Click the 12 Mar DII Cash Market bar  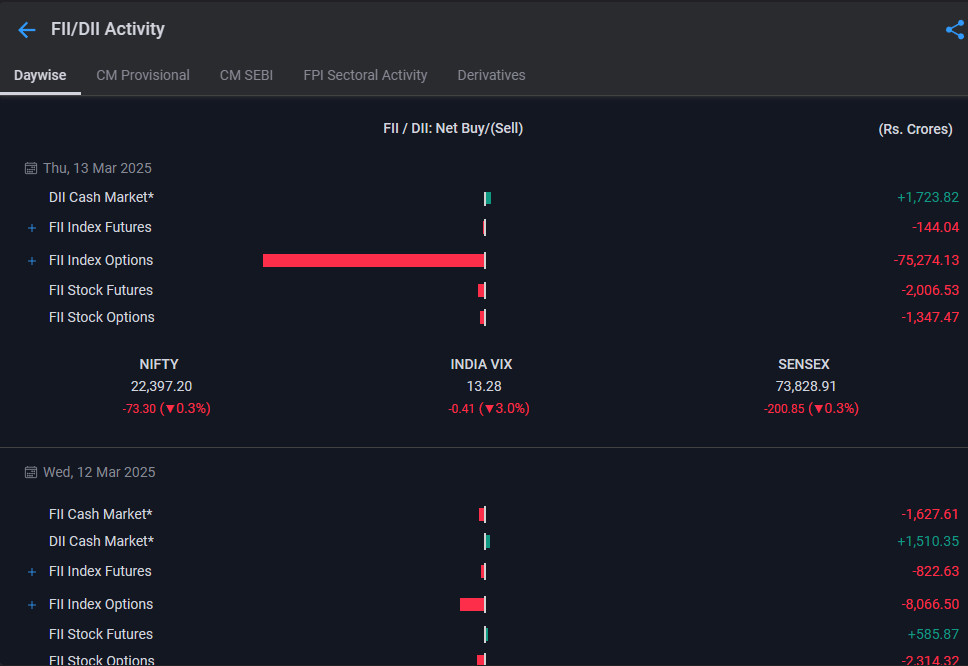tap(487, 541)
